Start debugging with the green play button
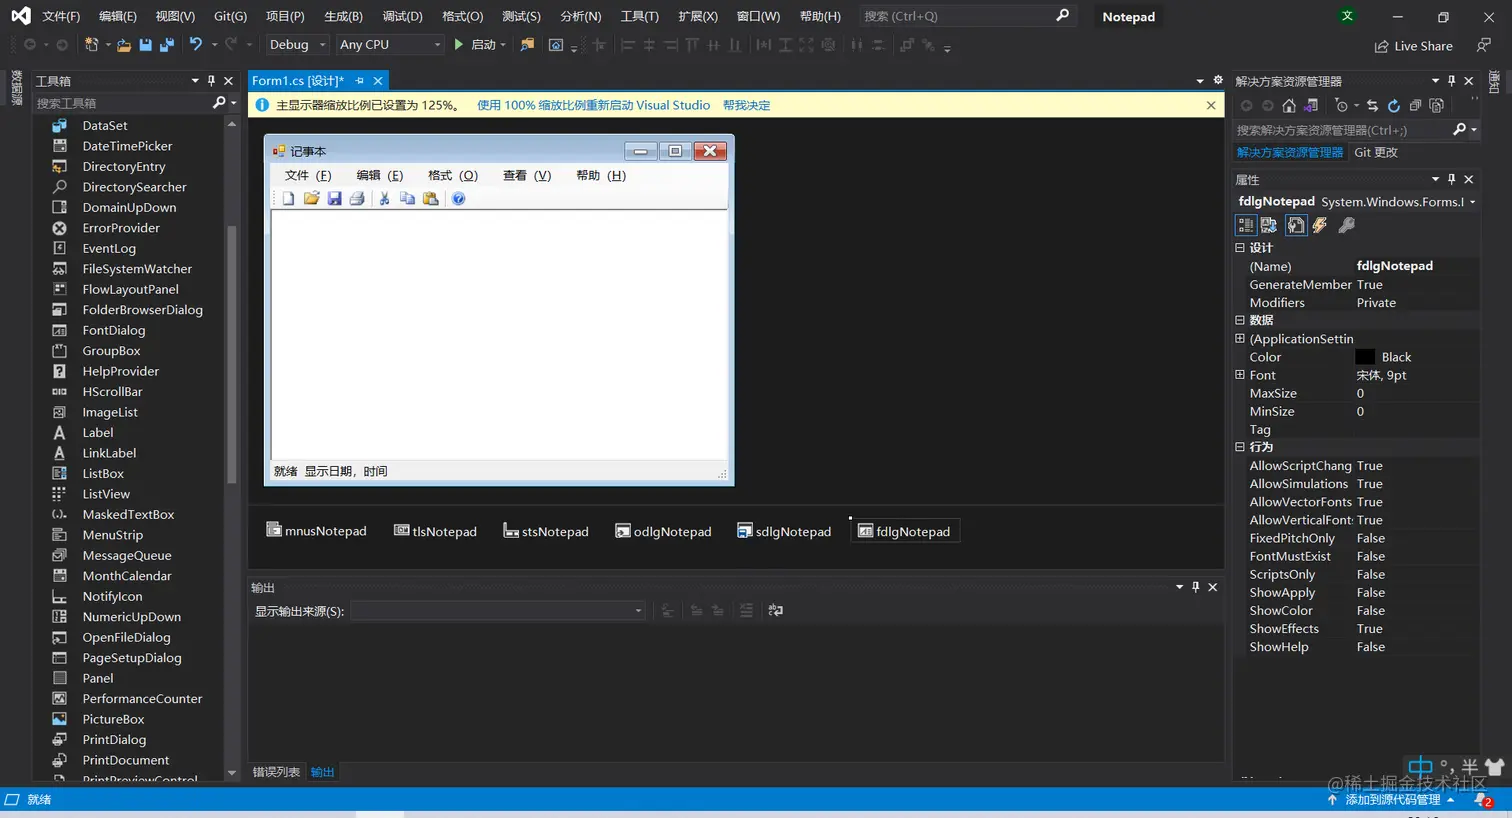This screenshot has height=818, width=1512. point(459,44)
